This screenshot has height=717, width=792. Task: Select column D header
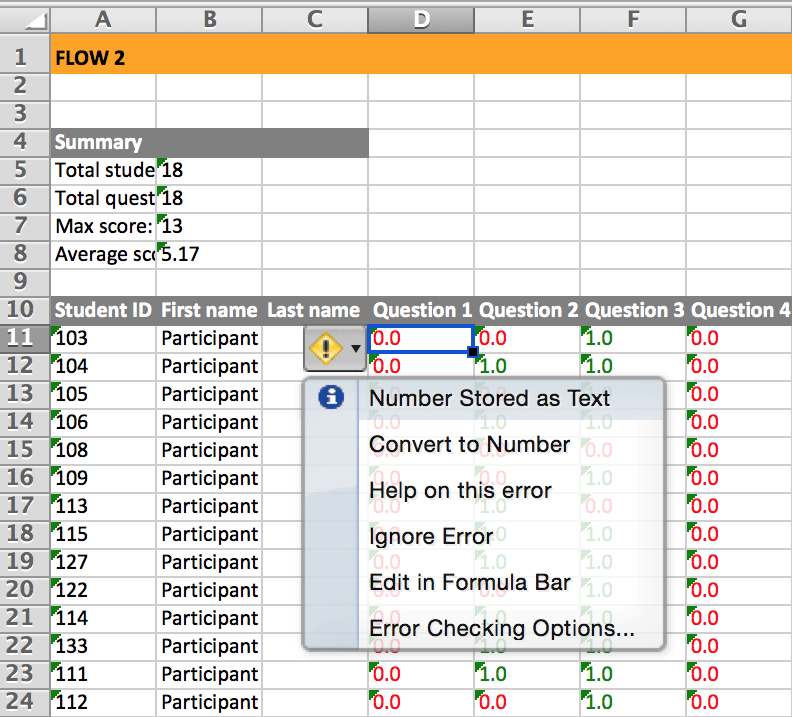421,19
